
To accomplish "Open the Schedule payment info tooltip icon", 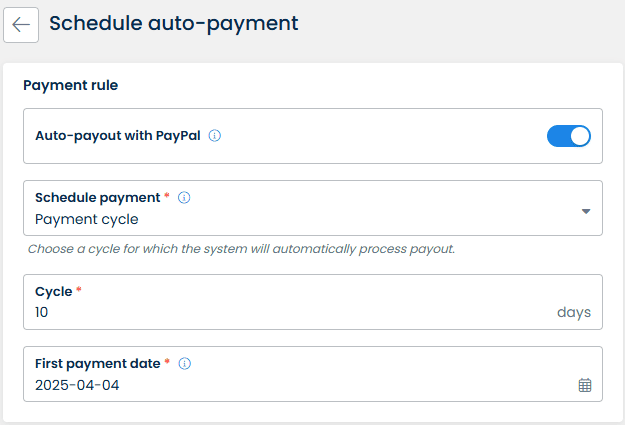I will (184, 198).
